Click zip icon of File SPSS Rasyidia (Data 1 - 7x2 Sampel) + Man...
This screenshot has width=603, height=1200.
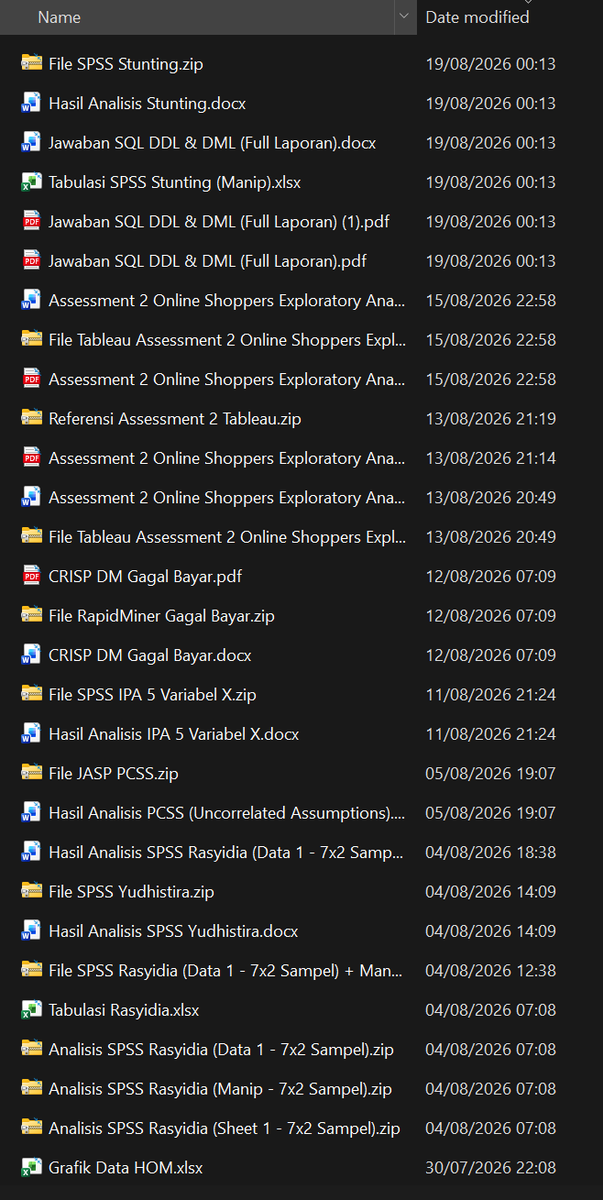31,970
